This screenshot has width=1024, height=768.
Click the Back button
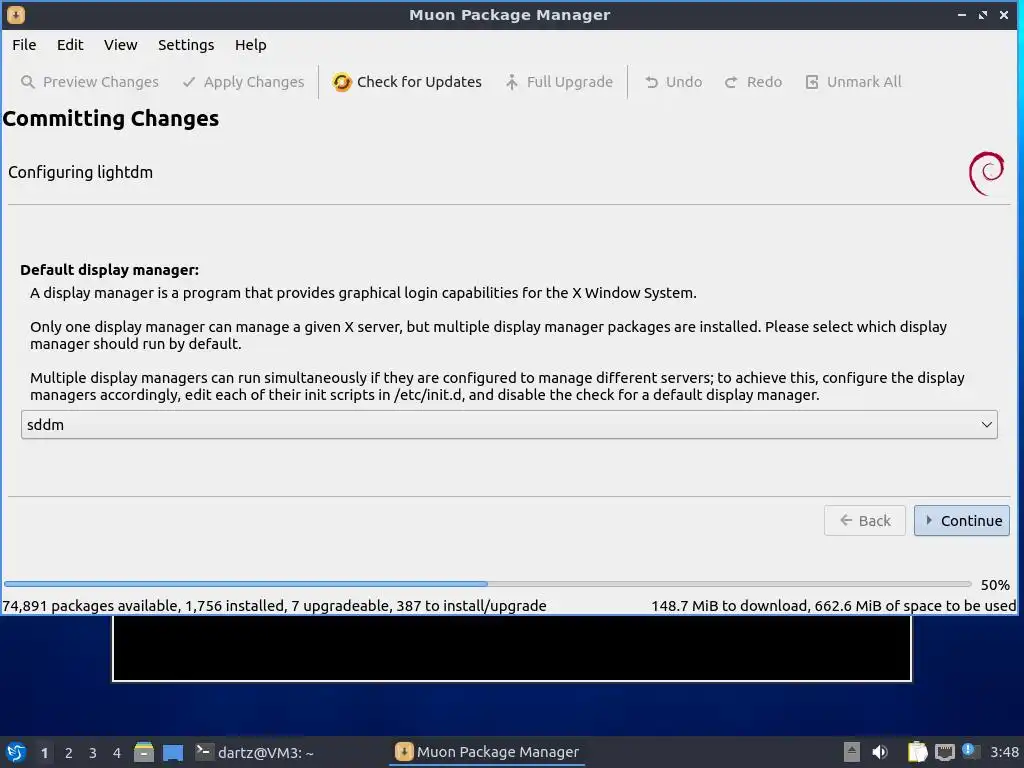[x=865, y=520]
